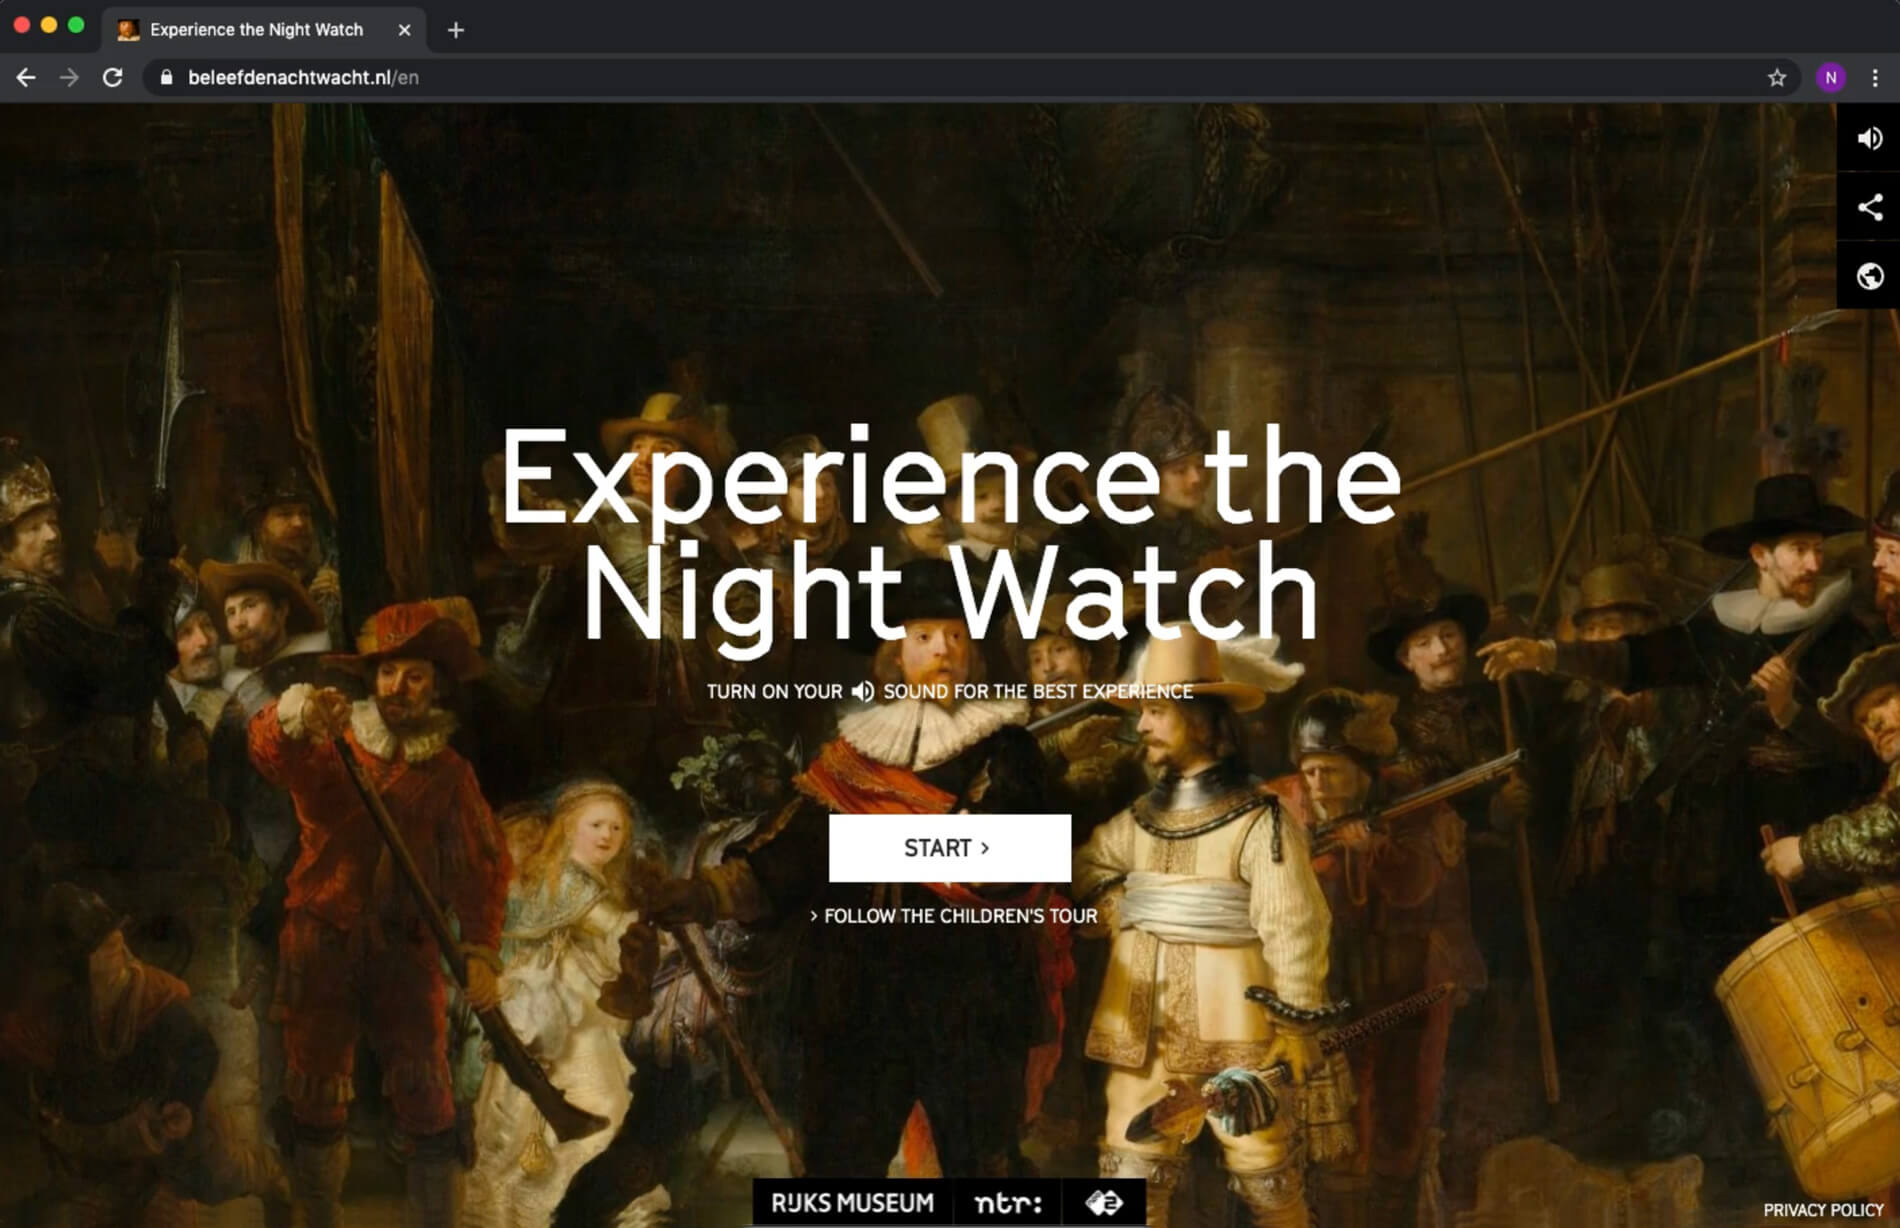Click the Rijksmuseum logo
The height and width of the screenshot is (1228, 1900).
coord(852,1203)
